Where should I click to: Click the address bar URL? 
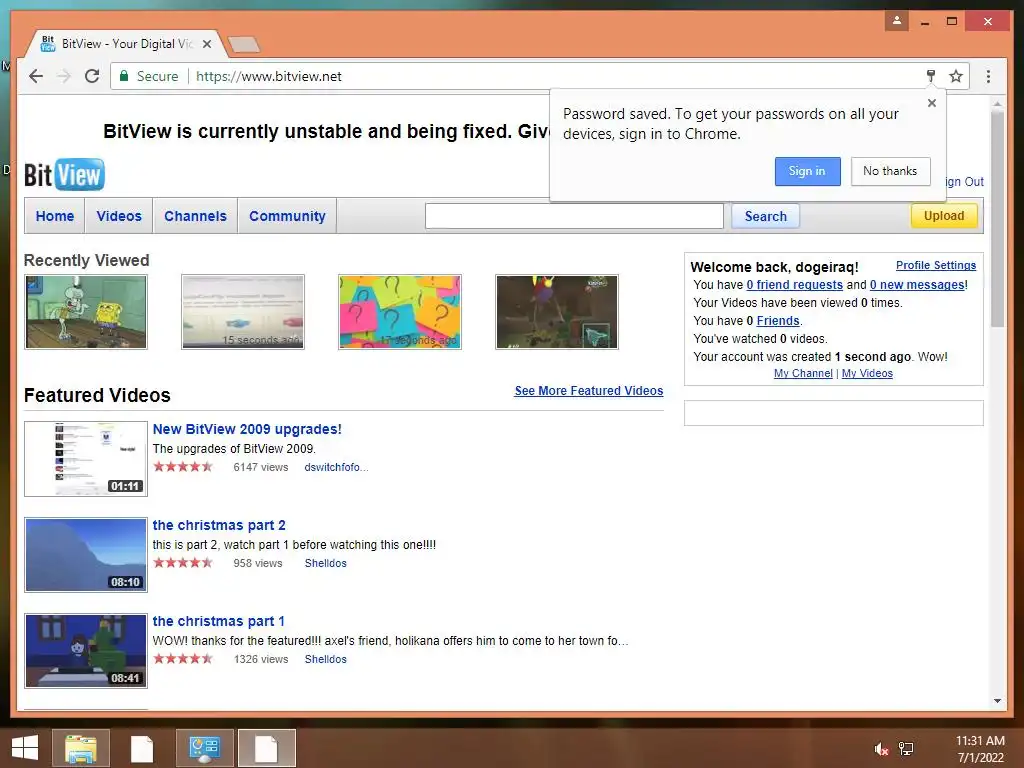[268, 76]
